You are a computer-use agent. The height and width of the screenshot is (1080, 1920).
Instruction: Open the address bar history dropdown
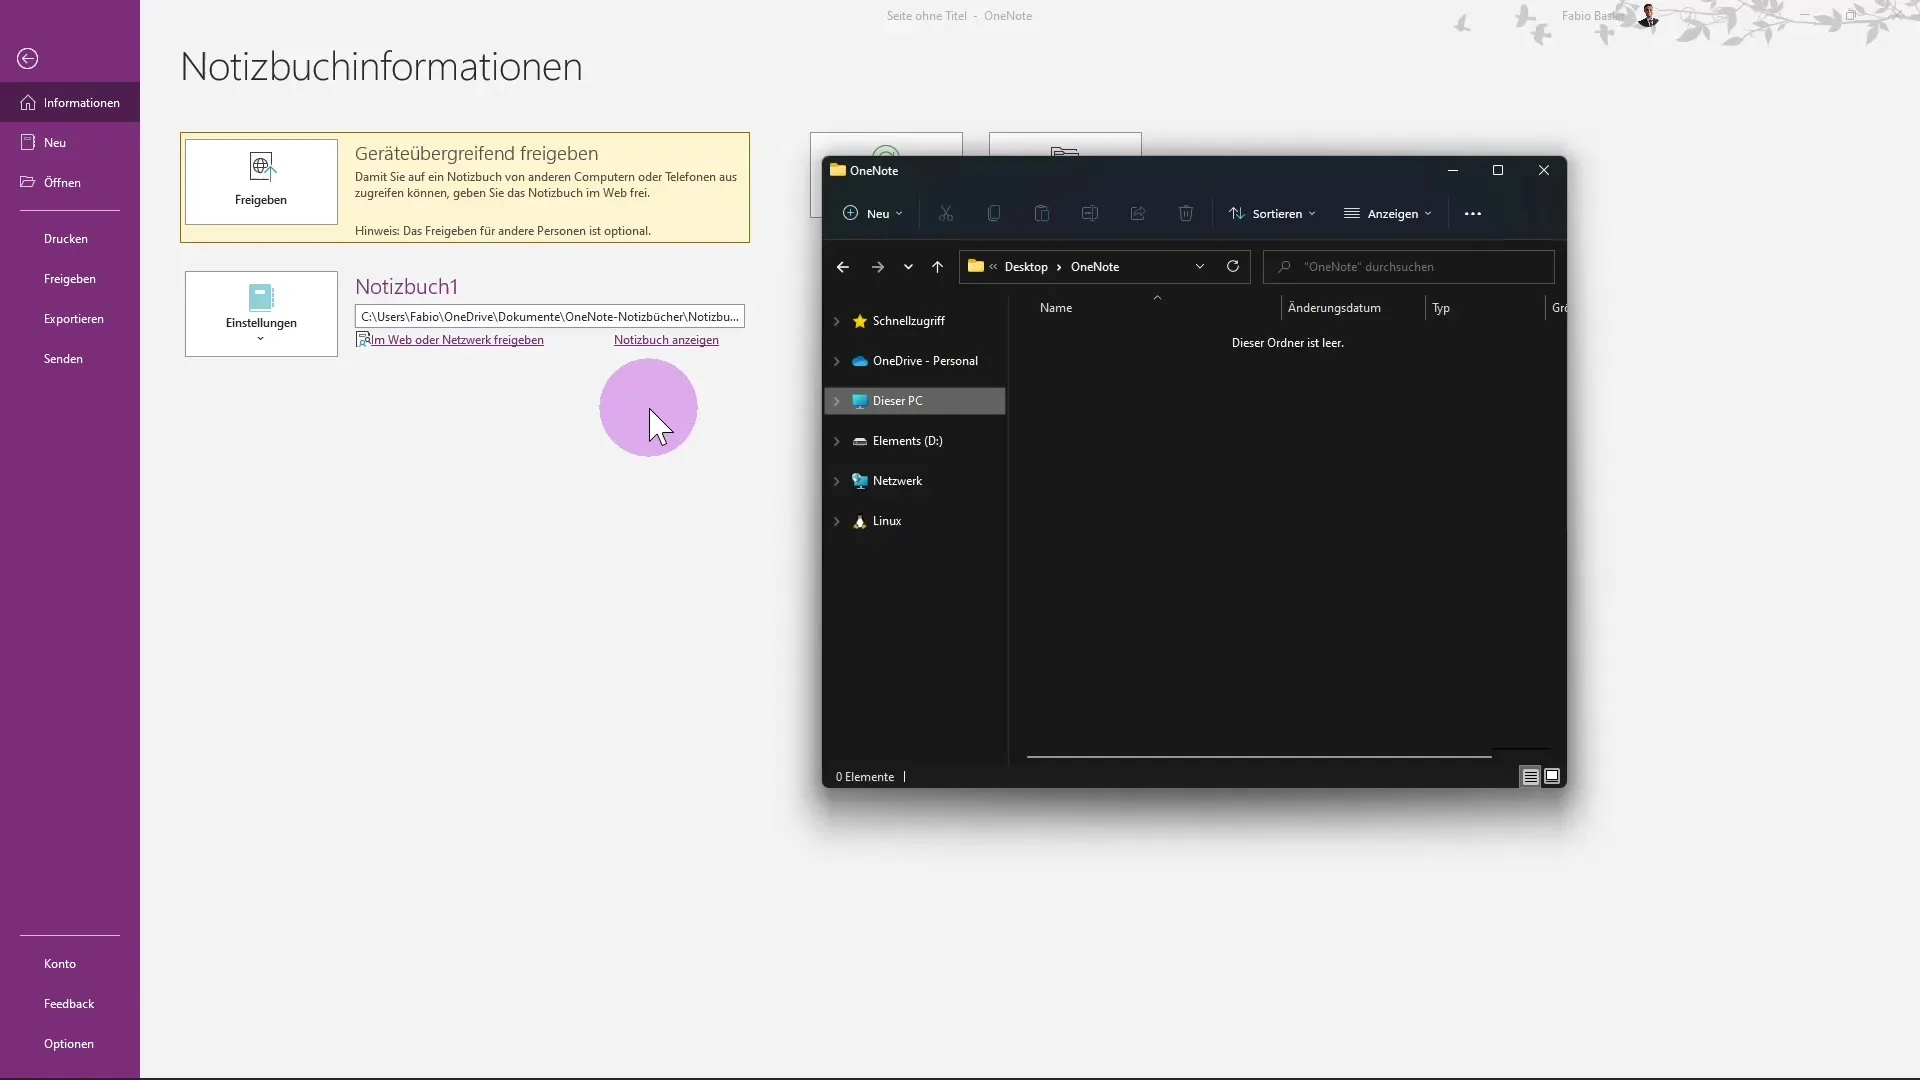(1200, 267)
